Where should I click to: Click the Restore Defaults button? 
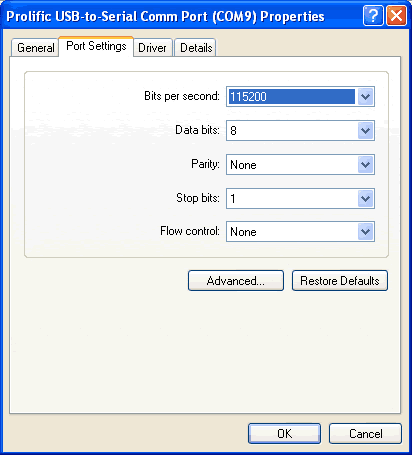click(x=340, y=281)
